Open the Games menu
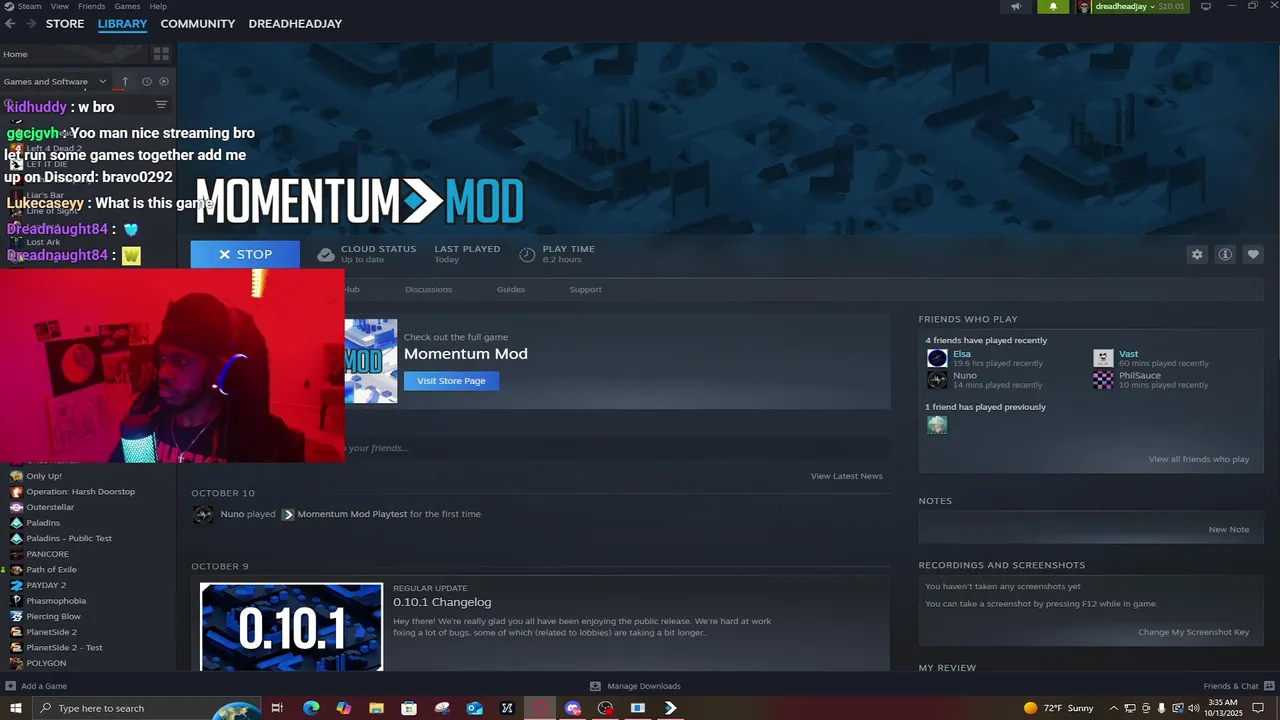The width and height of the screenshot is (1280, 720). coord(127,6)
